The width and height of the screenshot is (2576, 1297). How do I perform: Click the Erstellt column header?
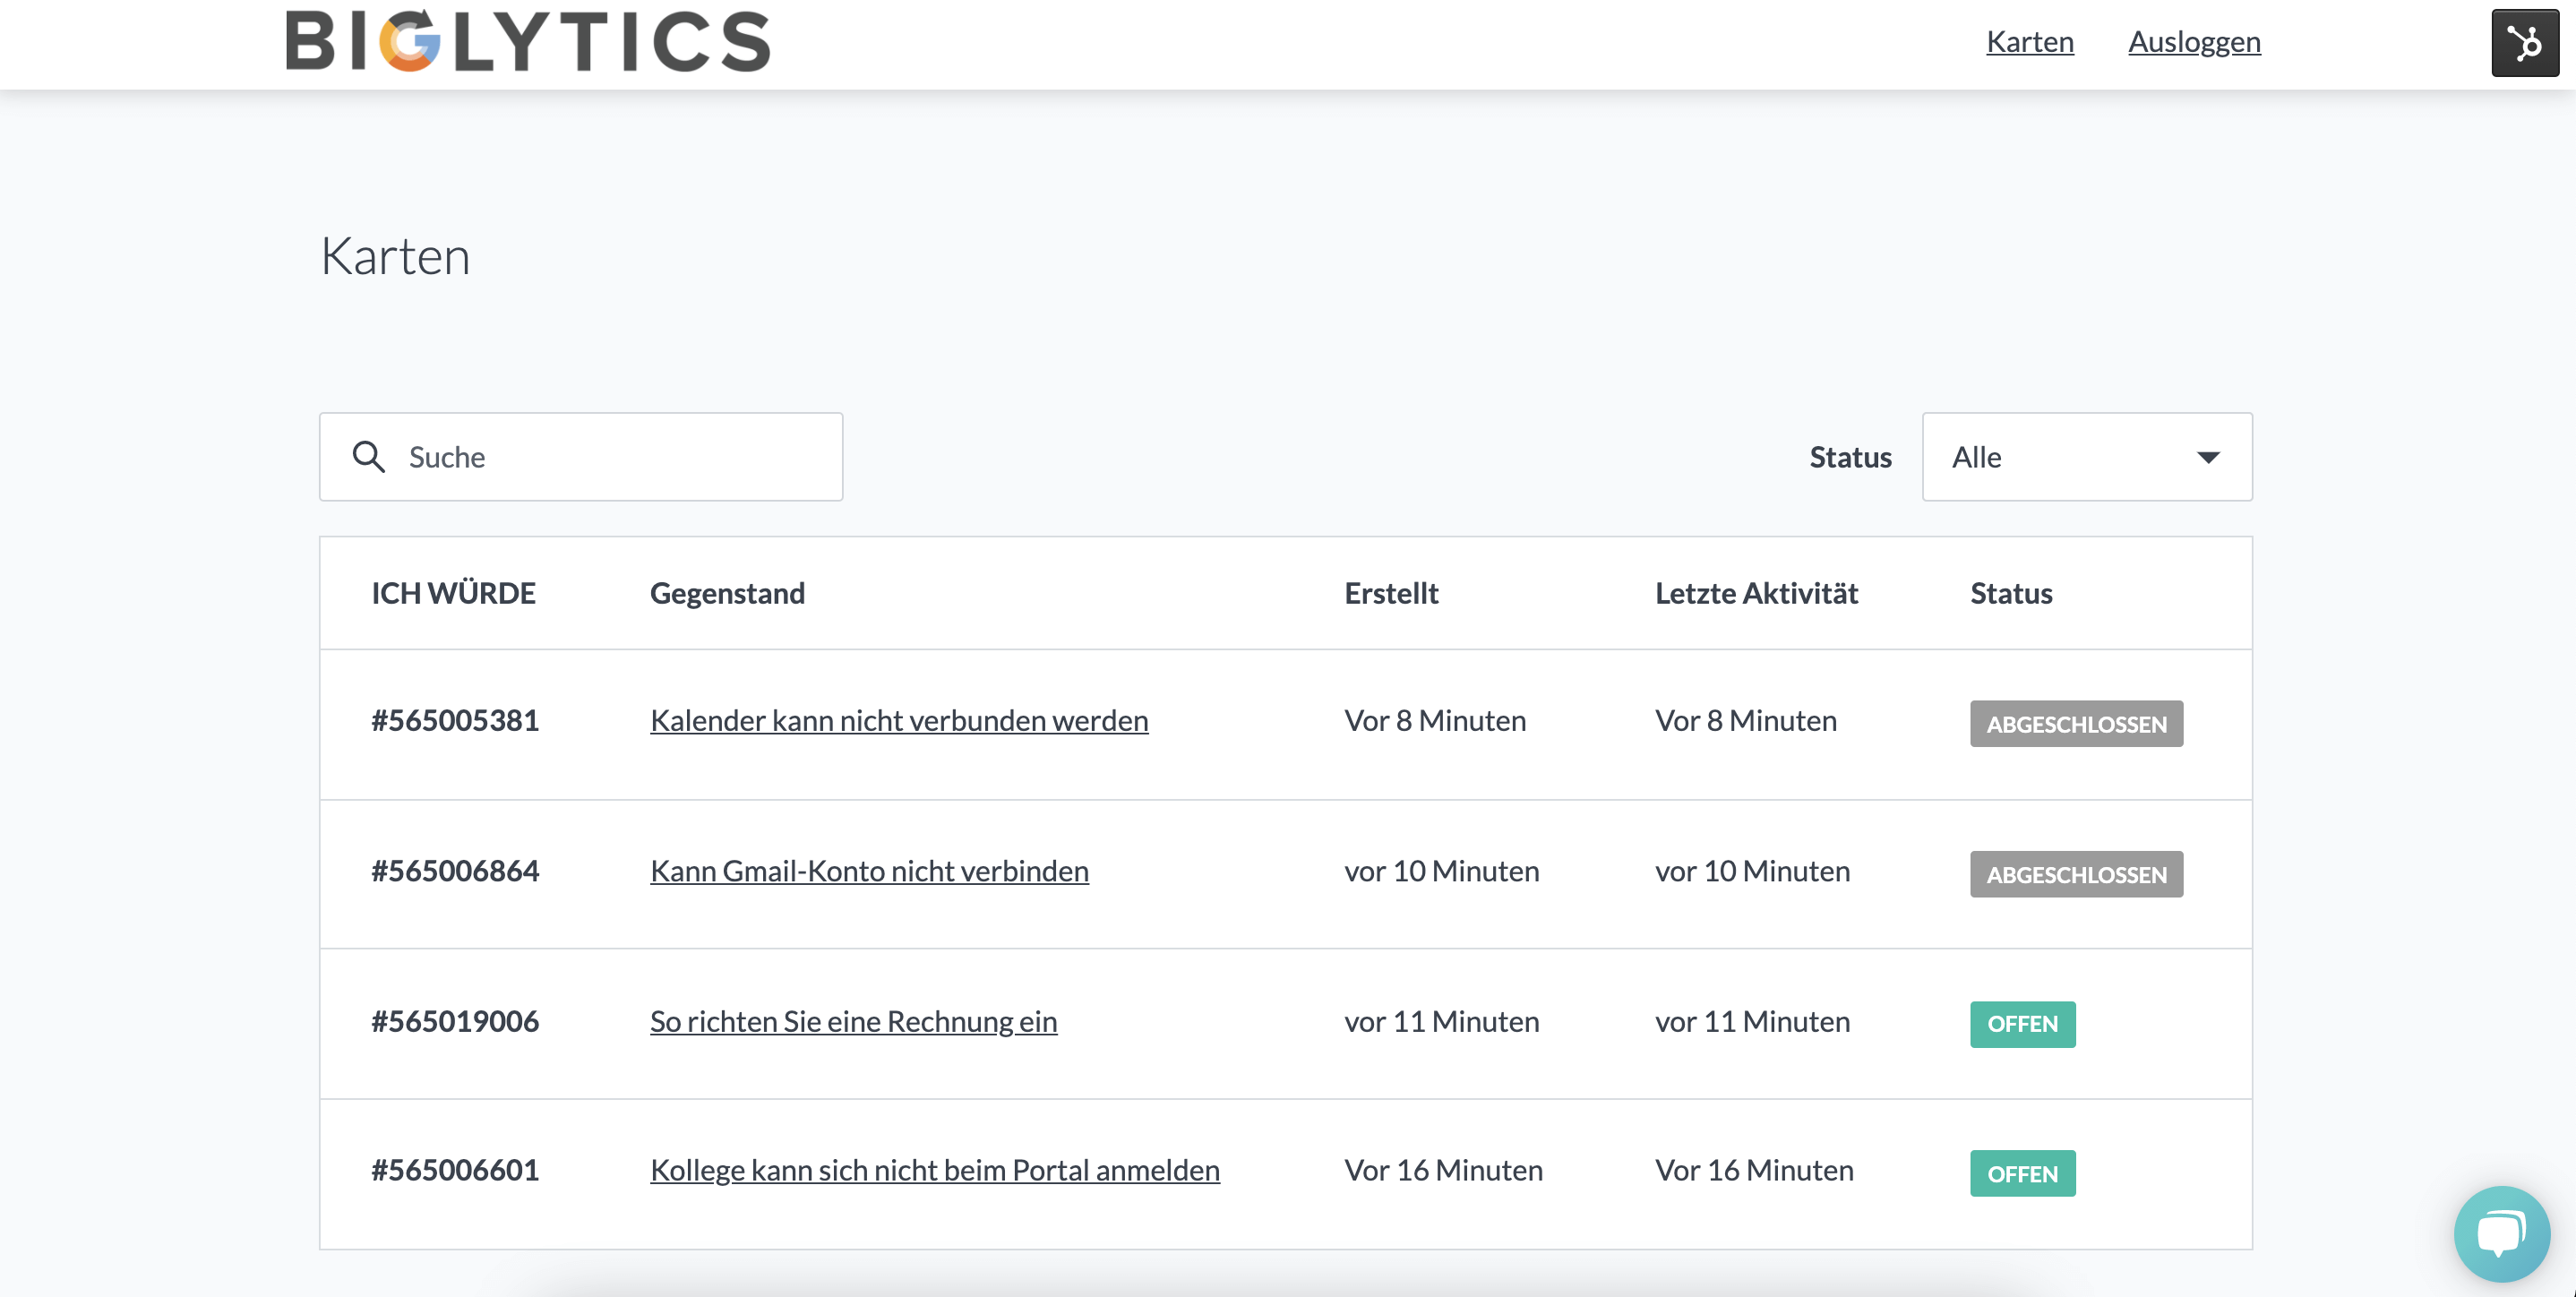point(1390,594)
